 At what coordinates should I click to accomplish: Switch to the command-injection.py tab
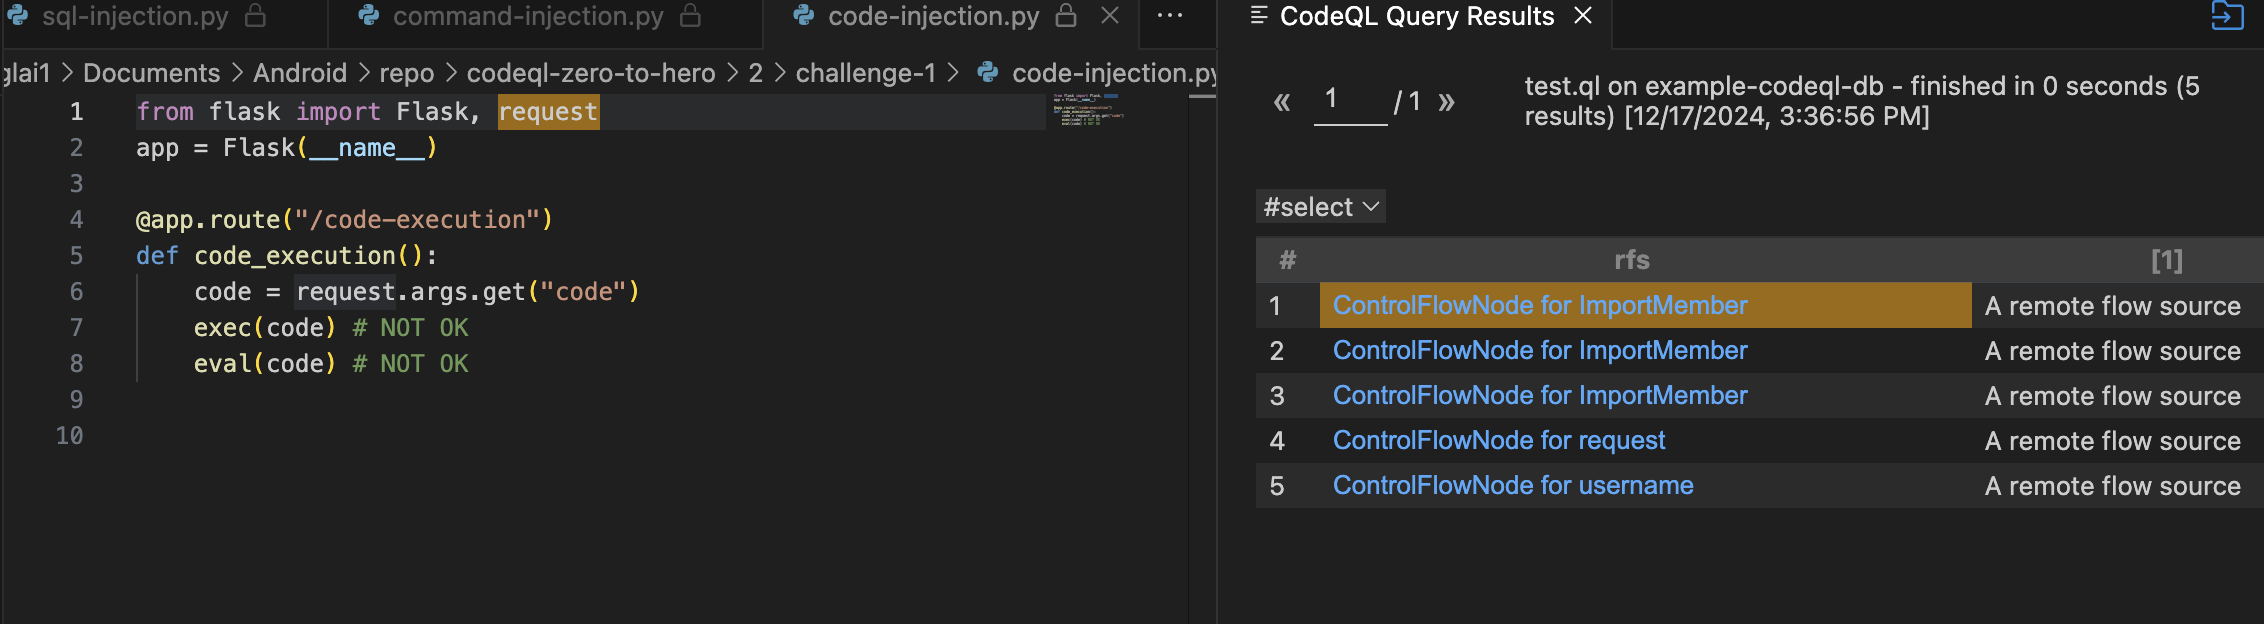[528, 16]
